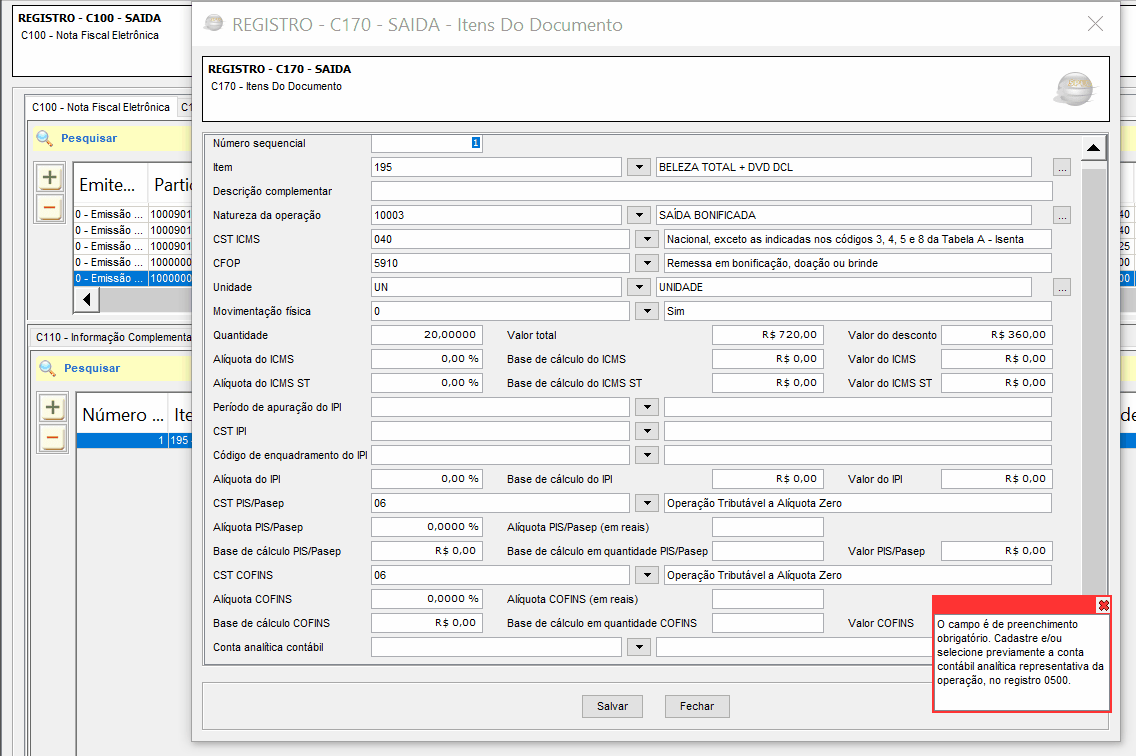
Task: Edit the Quantidade field showing 20,00000
Action: (427, 335)
